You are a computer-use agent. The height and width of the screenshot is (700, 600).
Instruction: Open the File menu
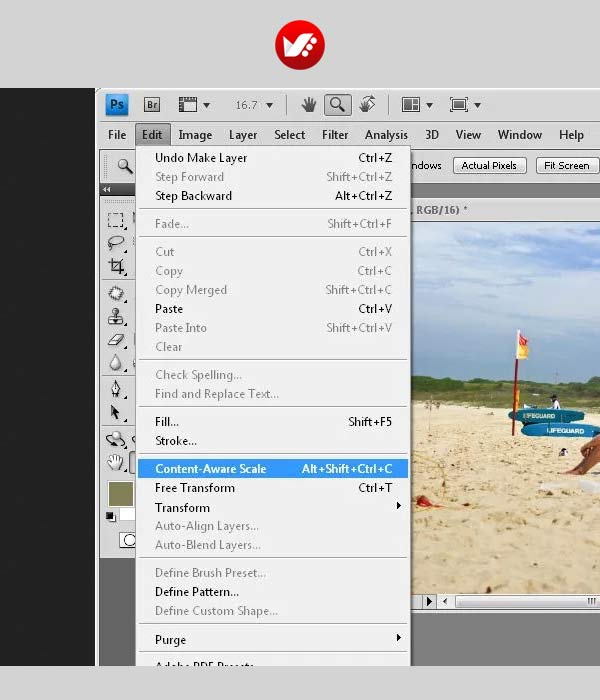coord(117,135)
